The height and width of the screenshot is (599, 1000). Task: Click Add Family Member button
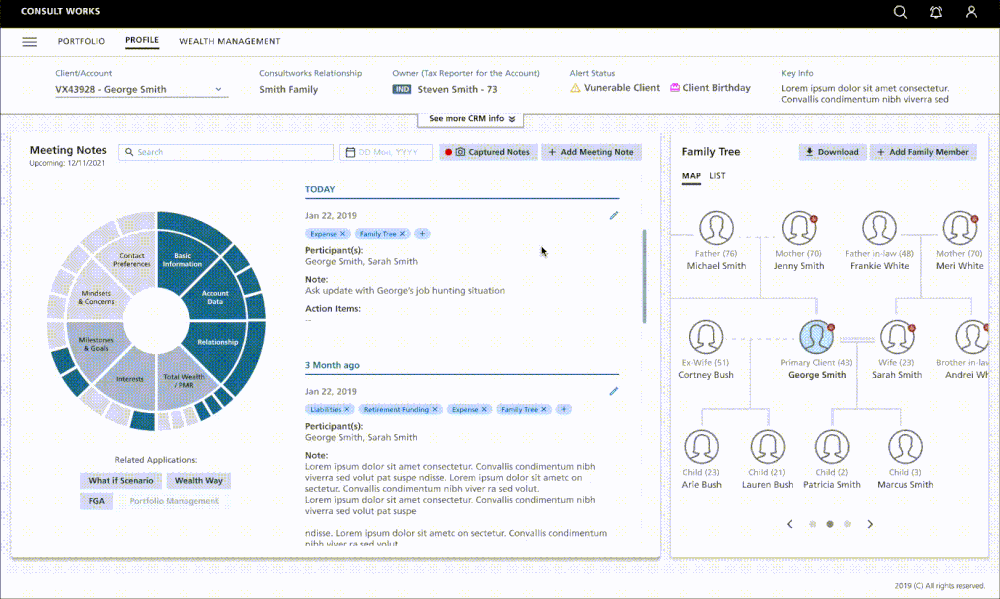click(x=923, y=152)
